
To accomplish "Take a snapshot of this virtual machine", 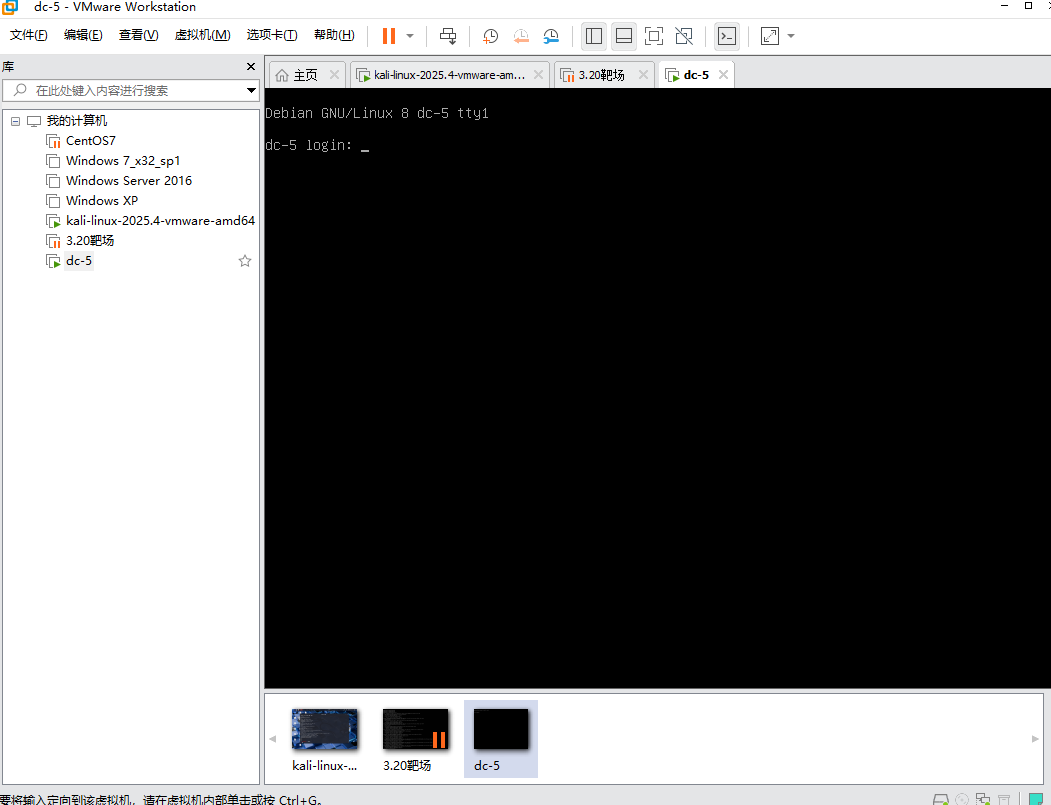I will click(491, 36).
